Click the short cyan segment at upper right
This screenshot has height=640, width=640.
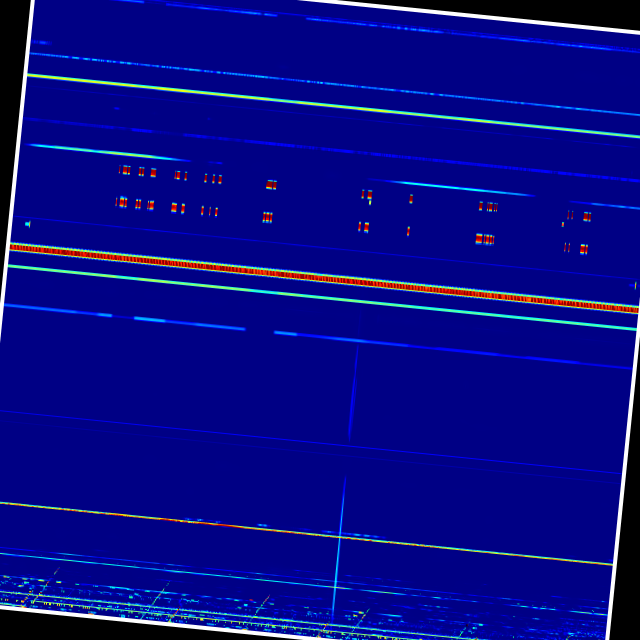460,187
